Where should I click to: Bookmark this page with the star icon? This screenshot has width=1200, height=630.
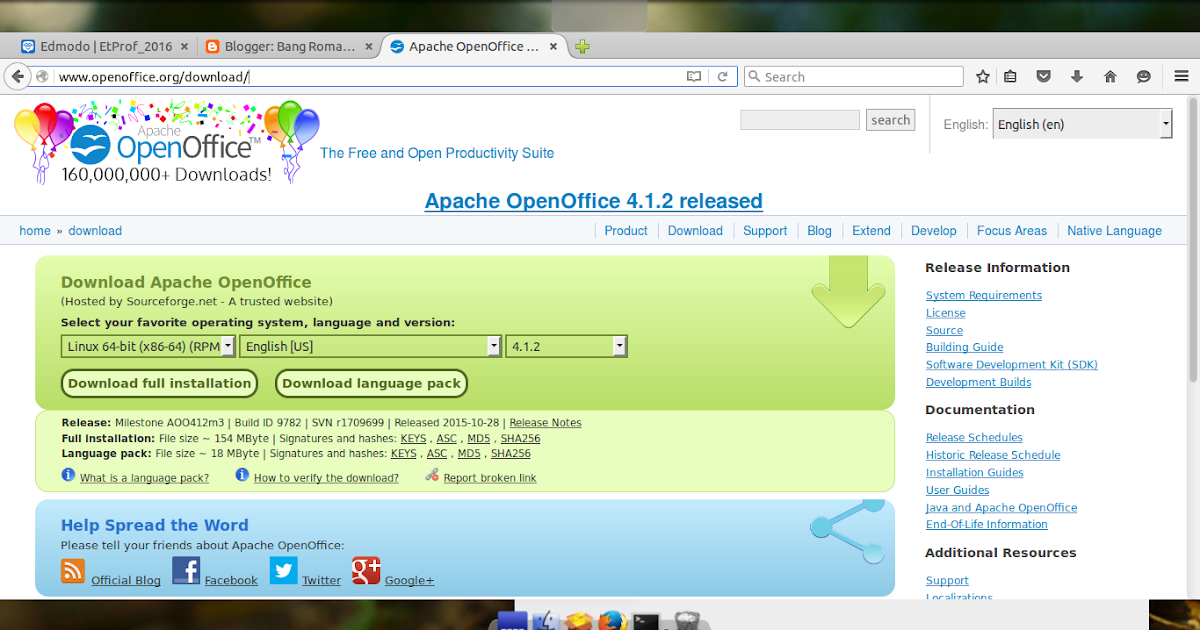pyautogui.click(x=983, y=77)
